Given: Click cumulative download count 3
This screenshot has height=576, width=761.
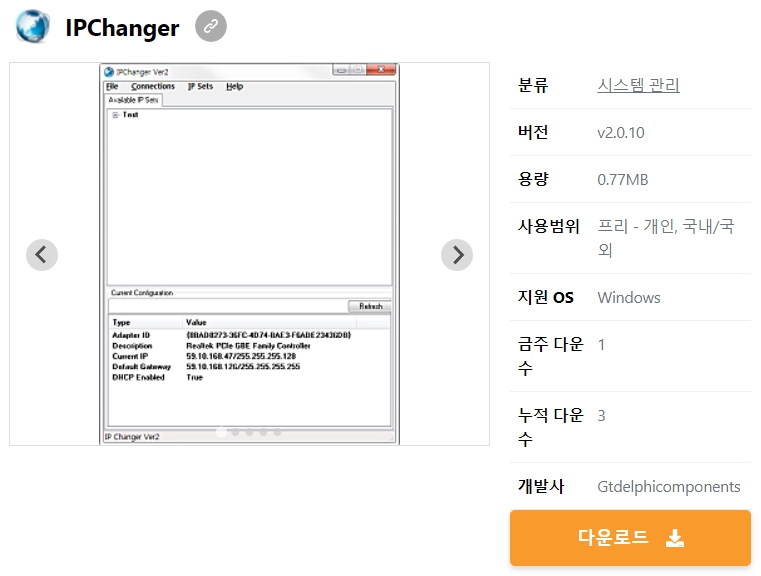Looking at the screenshot, I should pos(601,416).
